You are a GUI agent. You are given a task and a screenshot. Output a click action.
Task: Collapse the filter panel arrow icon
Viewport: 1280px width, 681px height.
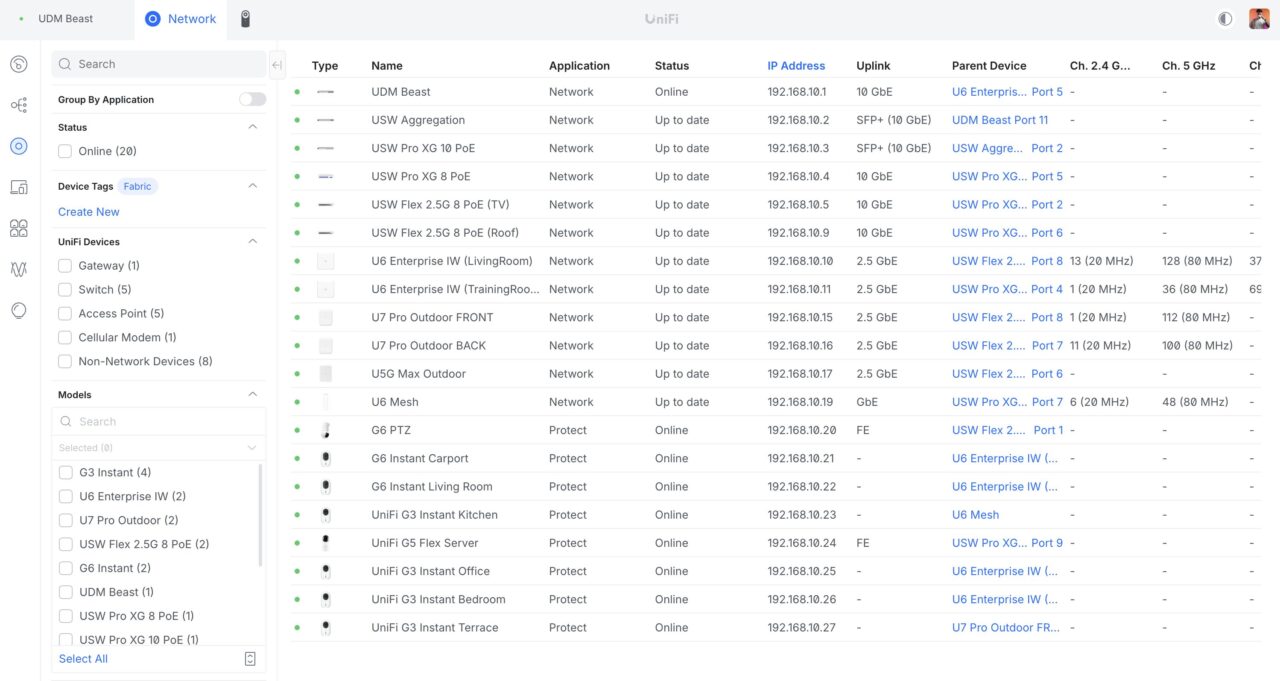point(277,65)
